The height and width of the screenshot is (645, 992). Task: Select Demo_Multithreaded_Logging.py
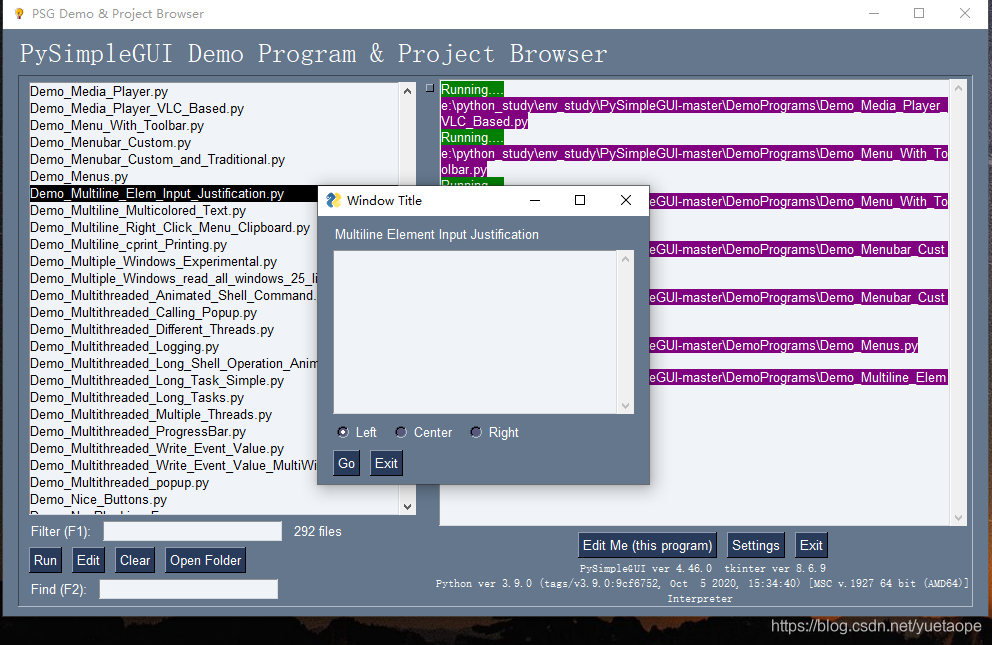point(173,347)
